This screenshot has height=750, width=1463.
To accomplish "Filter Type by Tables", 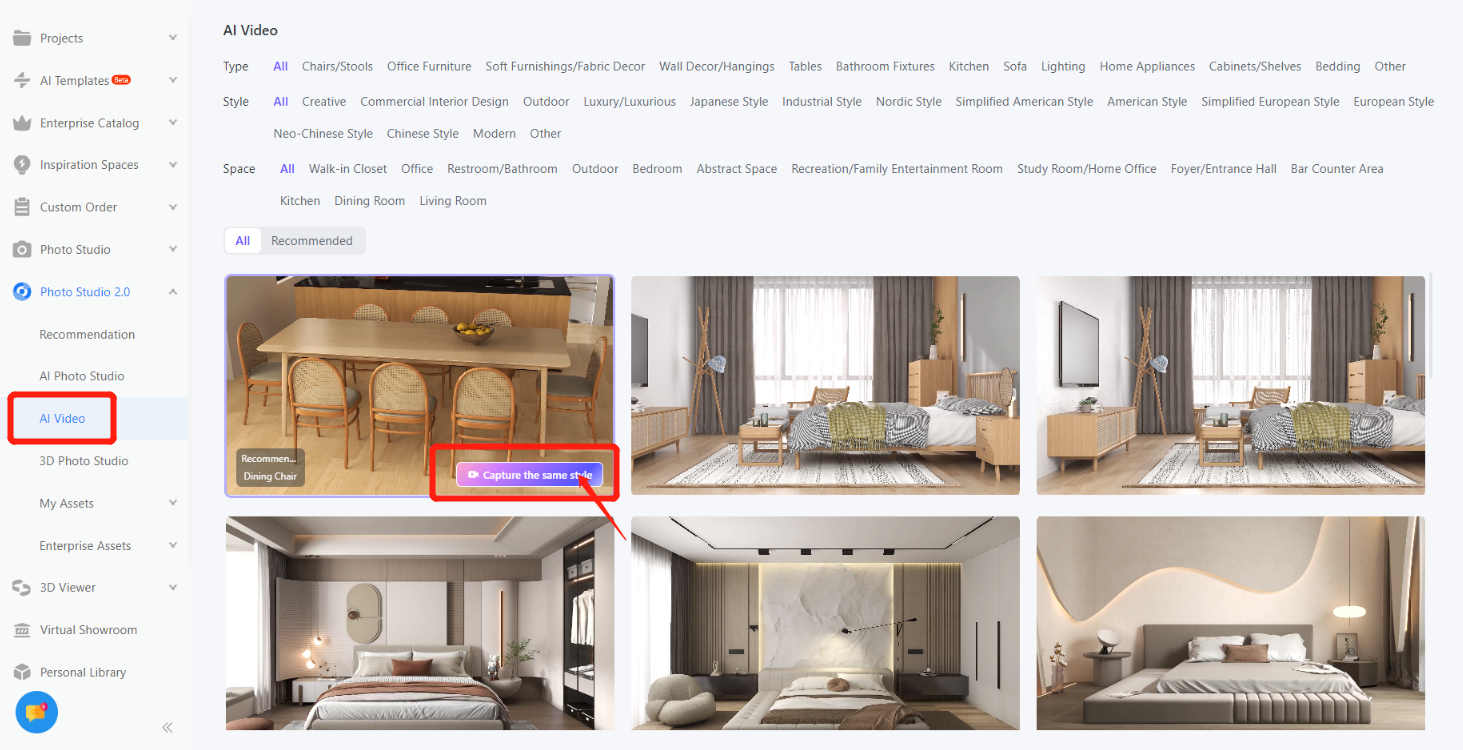I will coord(805,66).
